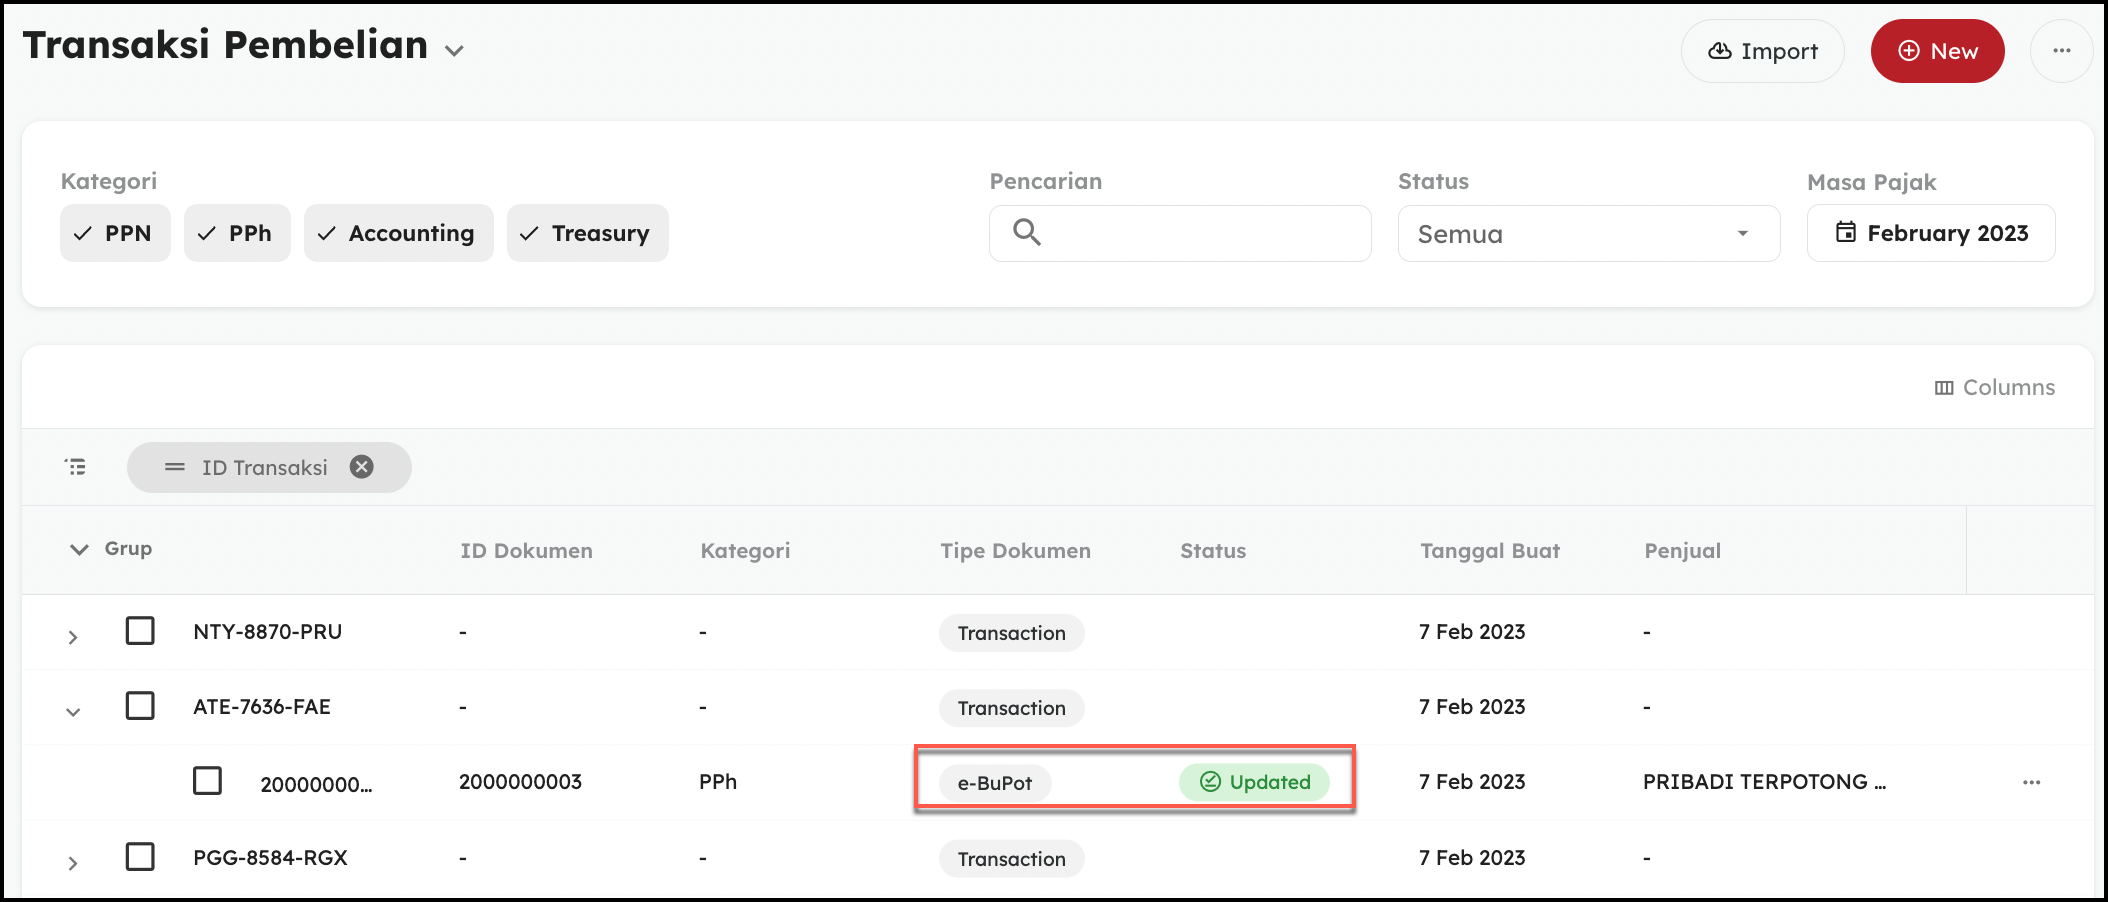This screenshot has height=902, width=2108.
Task: Toggle the PPN category filter
Action: 115,233
